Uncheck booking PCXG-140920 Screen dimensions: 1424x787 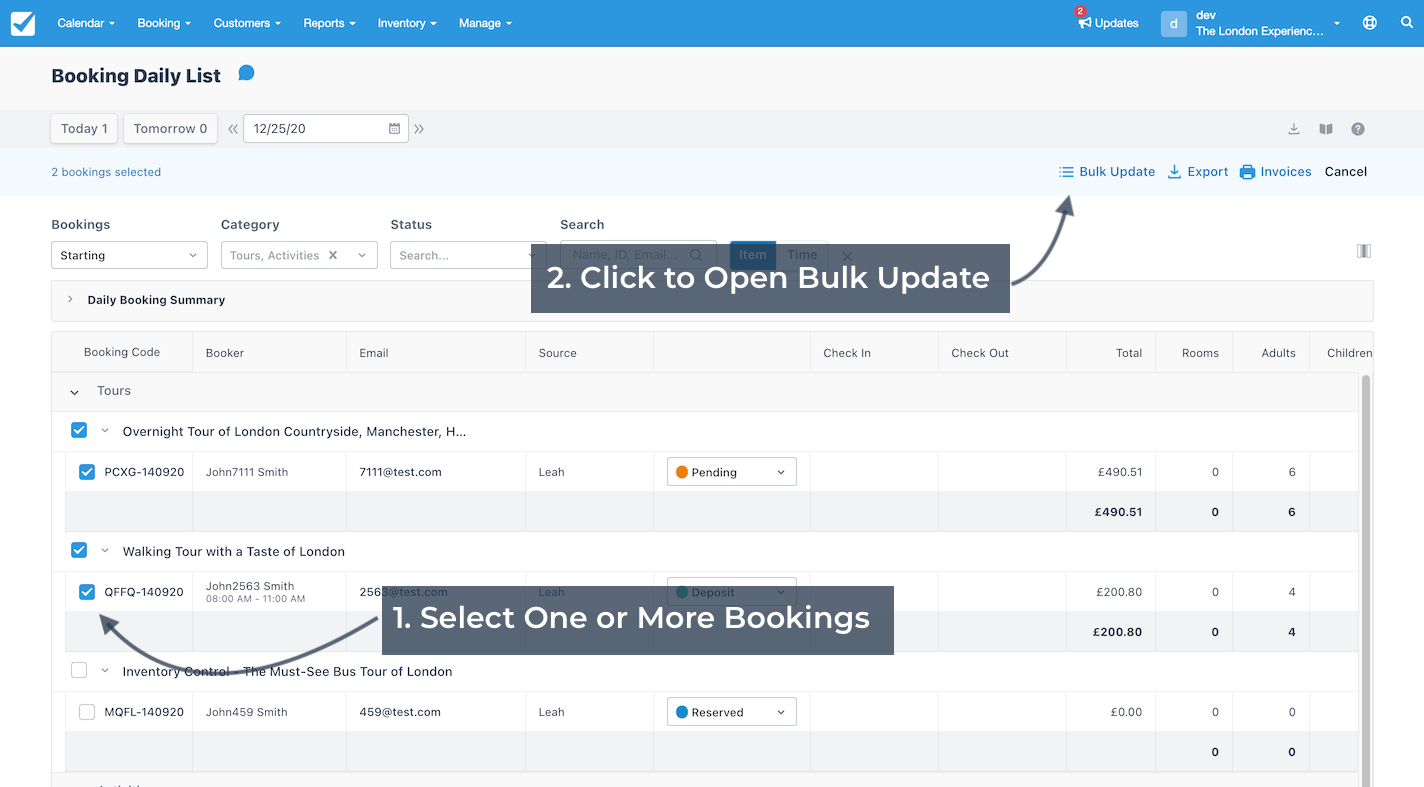tap(87, 472)
